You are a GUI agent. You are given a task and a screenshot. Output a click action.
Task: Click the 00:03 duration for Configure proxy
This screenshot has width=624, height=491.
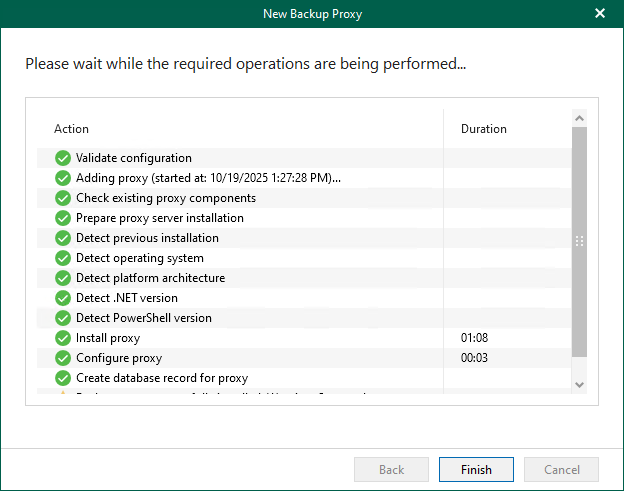(x=474, y=358)
